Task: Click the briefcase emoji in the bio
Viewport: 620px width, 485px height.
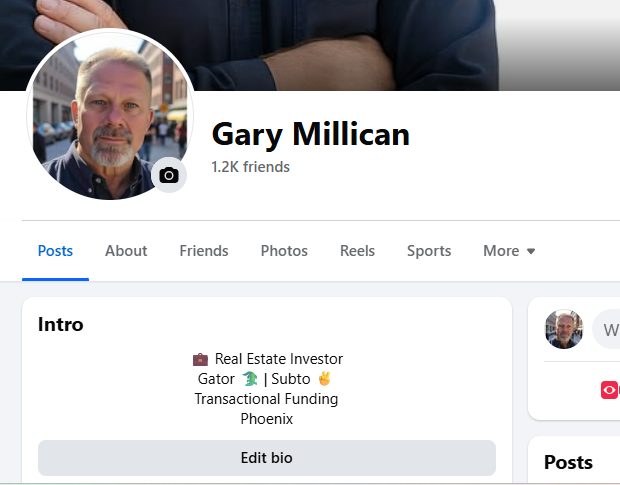Action: click(x=200, y=359)
